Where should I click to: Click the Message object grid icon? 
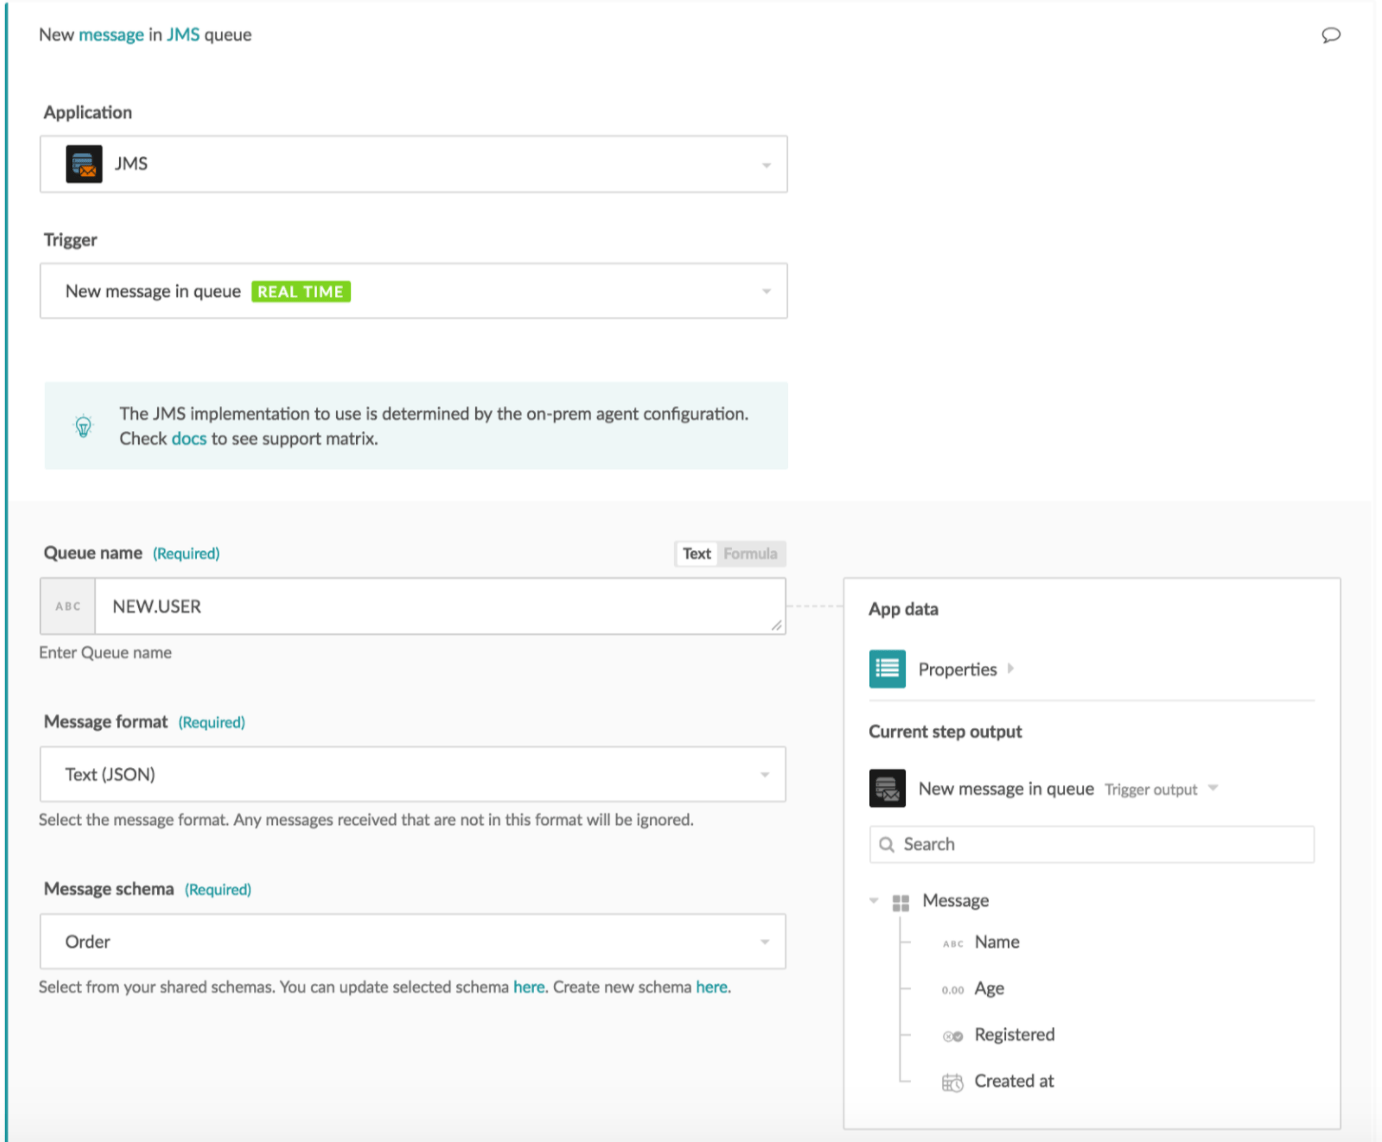900,902
